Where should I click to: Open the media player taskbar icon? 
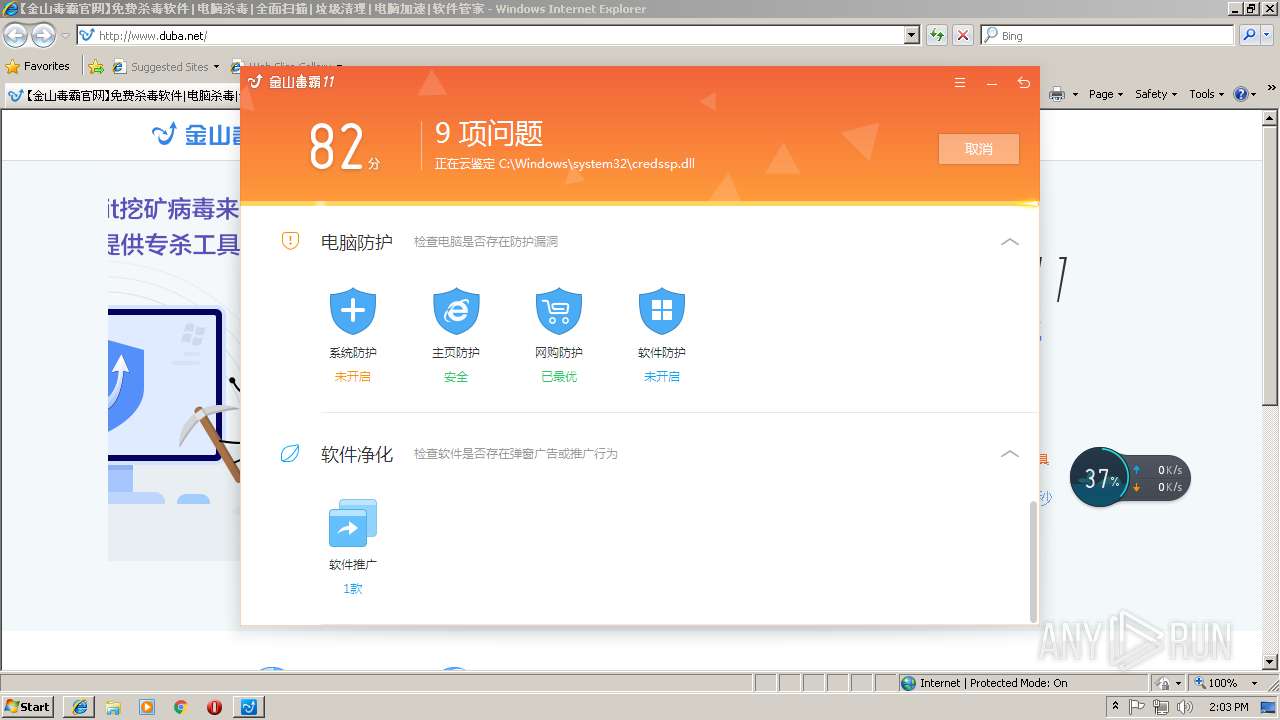(147, 707)
